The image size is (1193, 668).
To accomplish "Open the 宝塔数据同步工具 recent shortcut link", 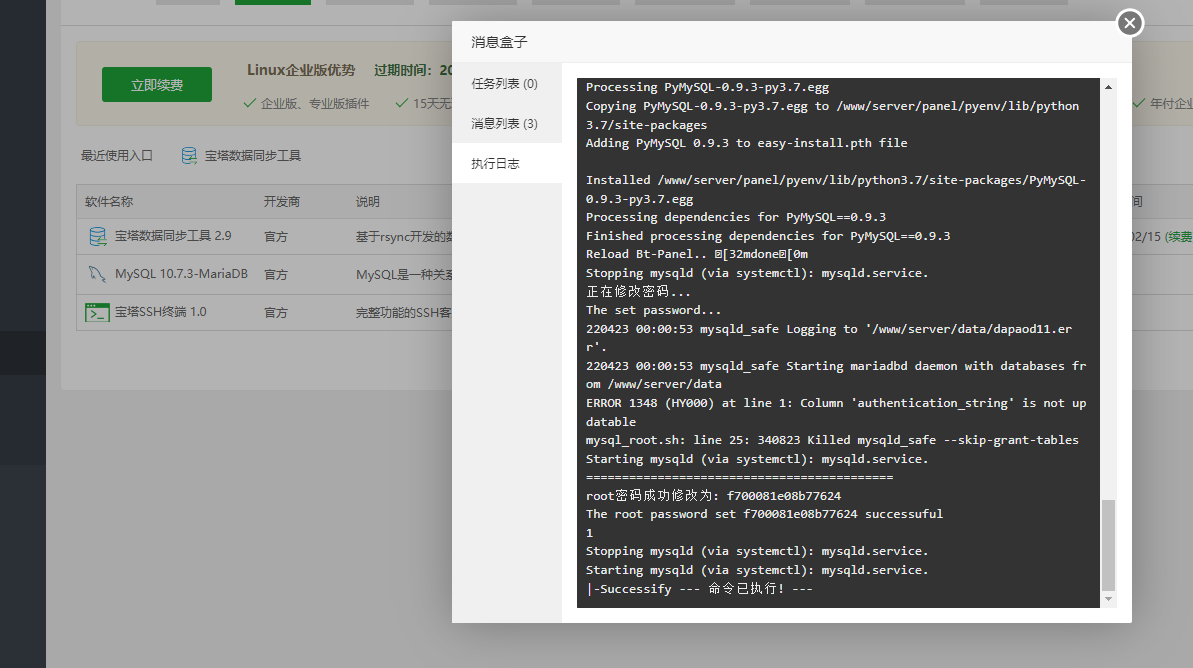I will click(x=253, y=156).
